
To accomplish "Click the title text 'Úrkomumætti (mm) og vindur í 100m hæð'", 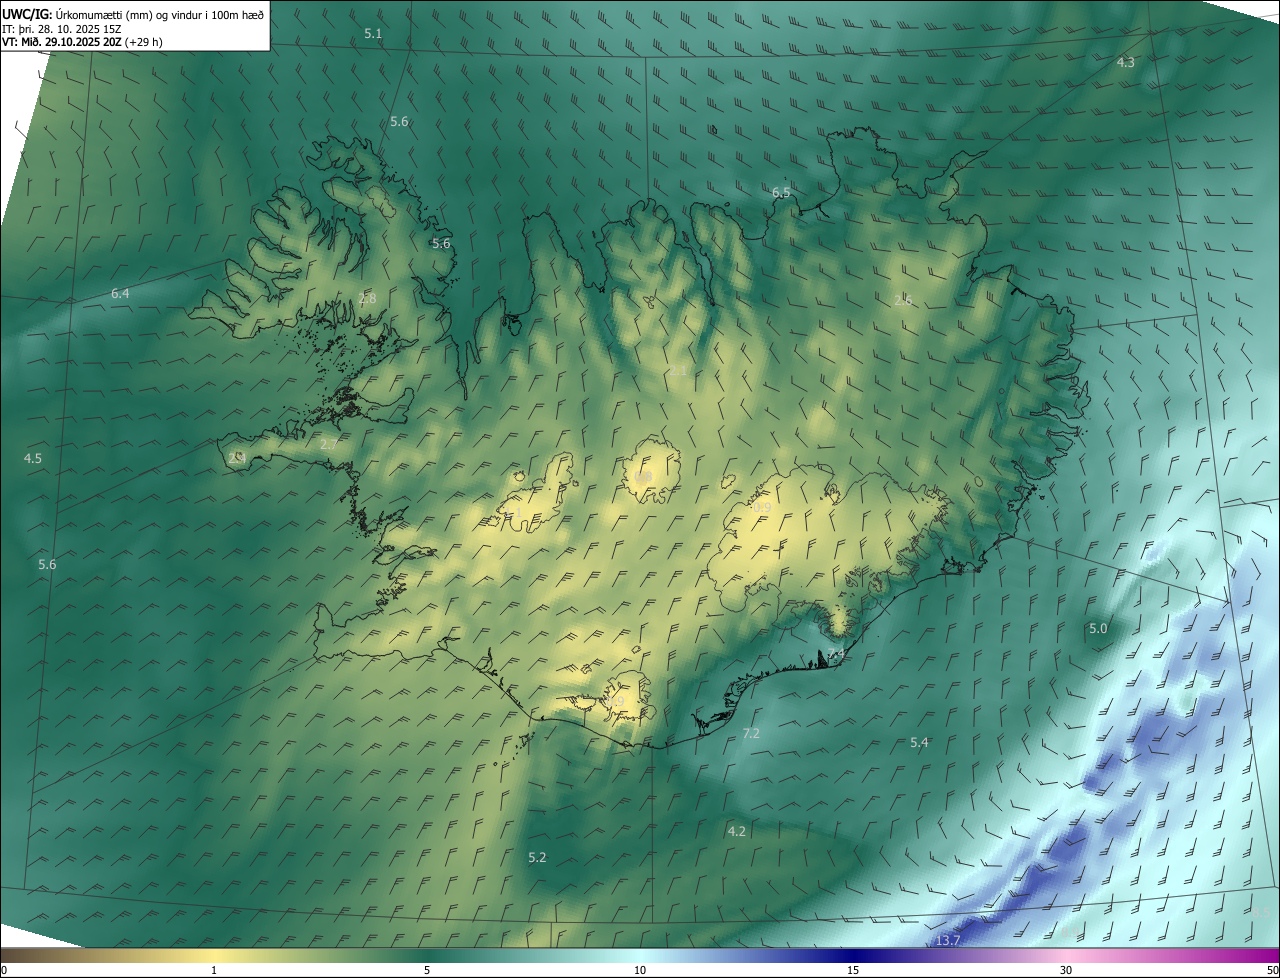I will pos(158,14).
